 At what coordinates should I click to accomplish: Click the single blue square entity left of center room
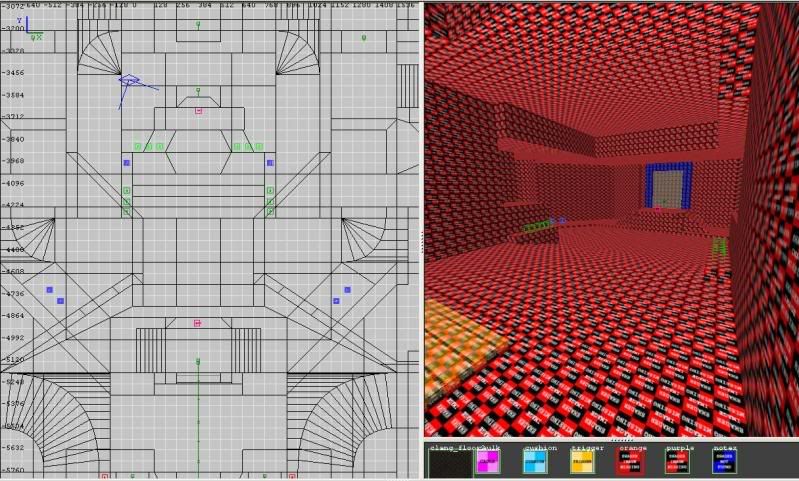(127, 162)
